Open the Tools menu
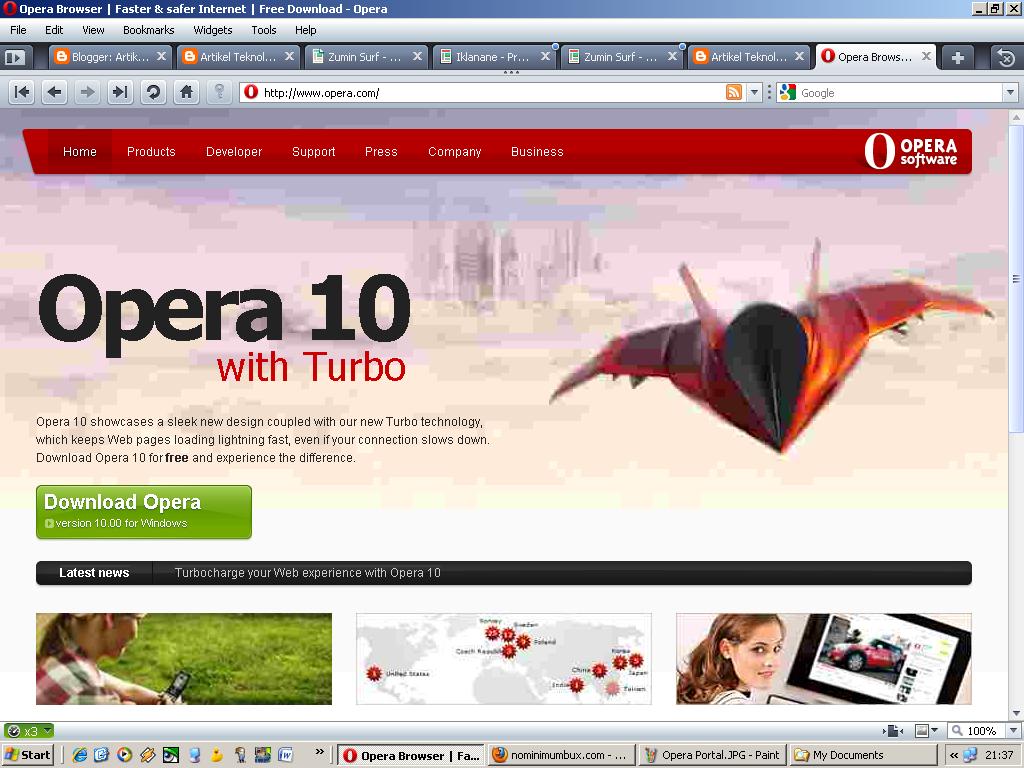Image resolution: width=1024 pixels, height=768 pixels. pos(264,30)
